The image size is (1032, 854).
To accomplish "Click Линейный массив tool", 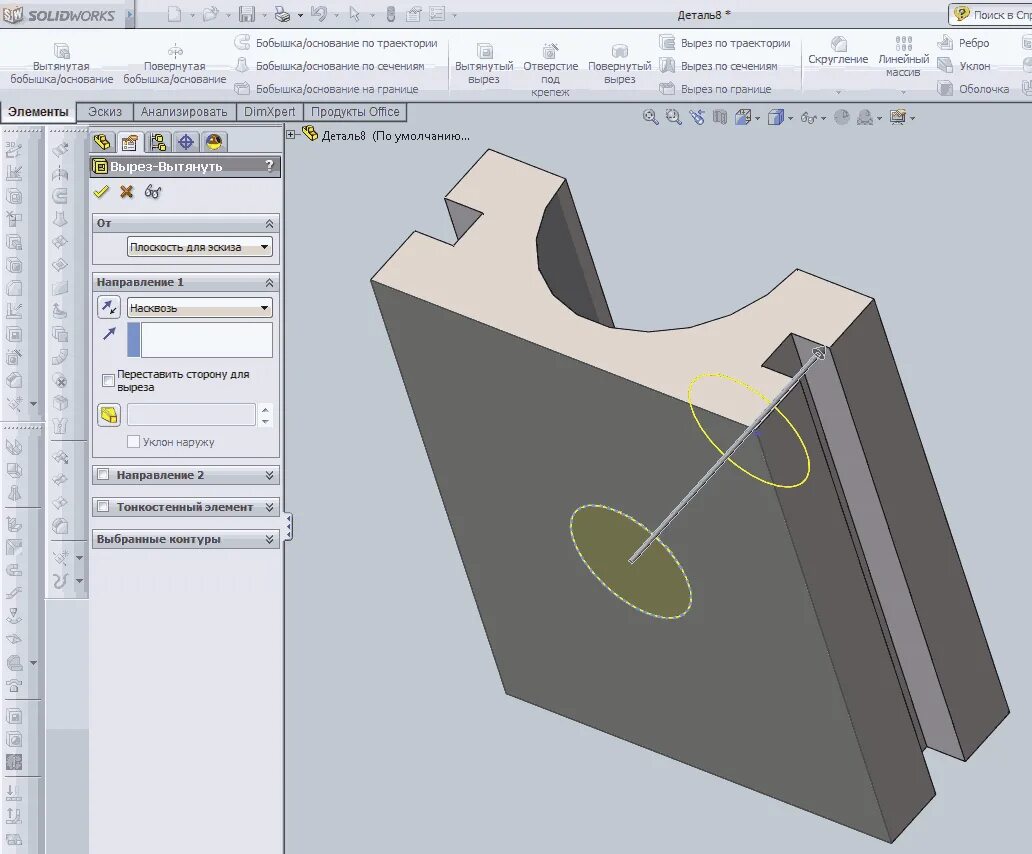I will [903, 57].
